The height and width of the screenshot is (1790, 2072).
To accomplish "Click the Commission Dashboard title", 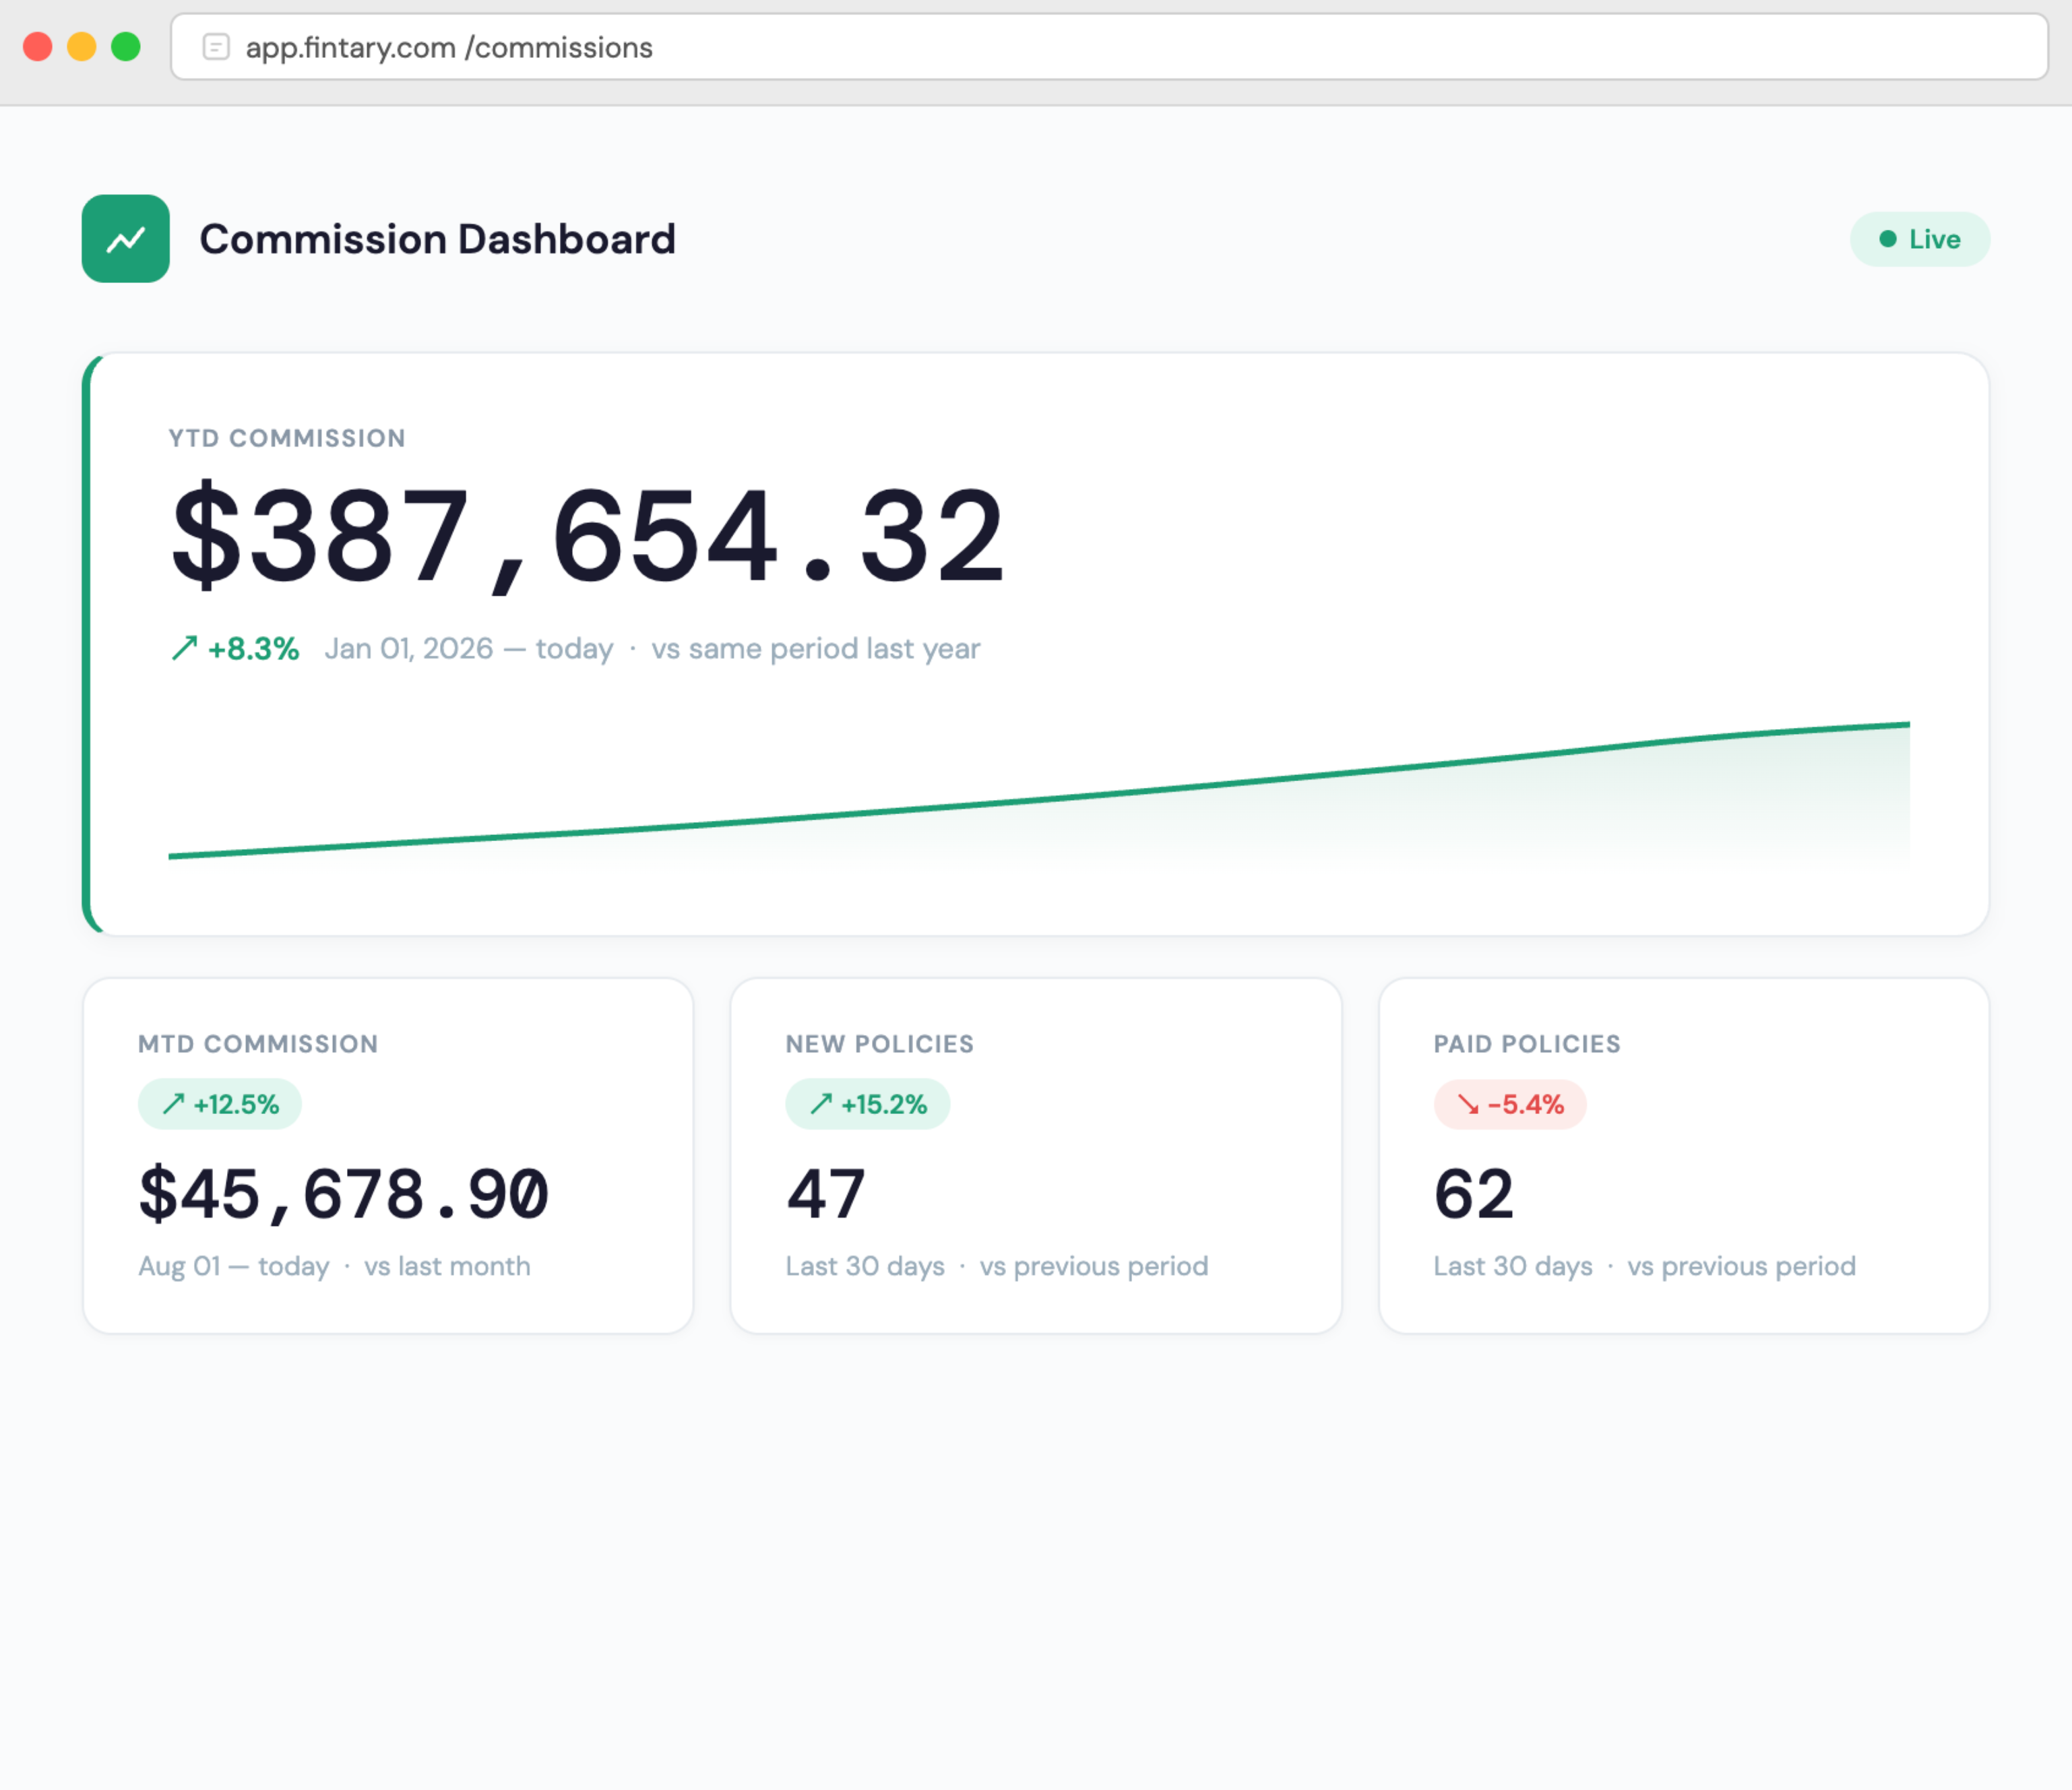I will [437, 239].
